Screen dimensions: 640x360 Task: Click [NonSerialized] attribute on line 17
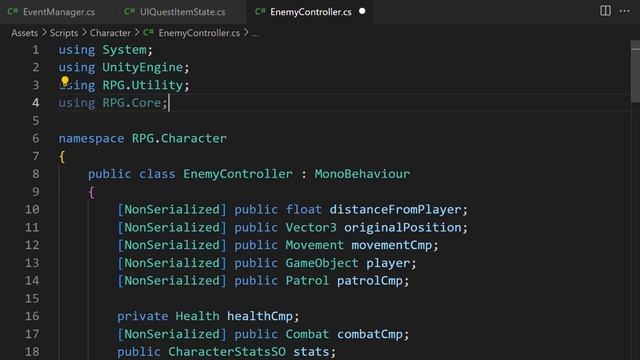[x=172, y=334]
